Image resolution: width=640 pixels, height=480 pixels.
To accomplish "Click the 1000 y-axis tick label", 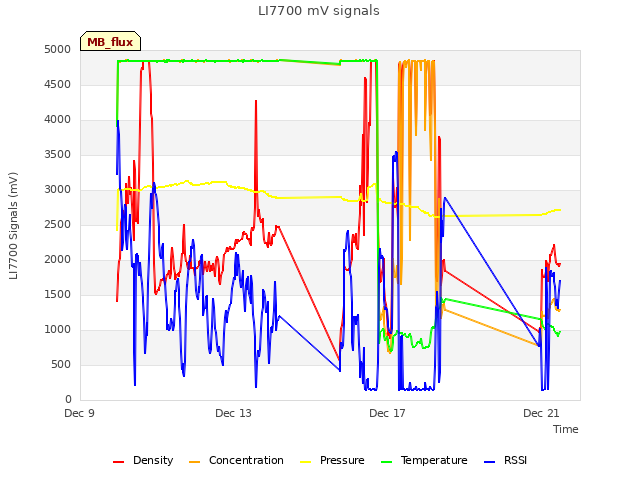I will point(58,329).
